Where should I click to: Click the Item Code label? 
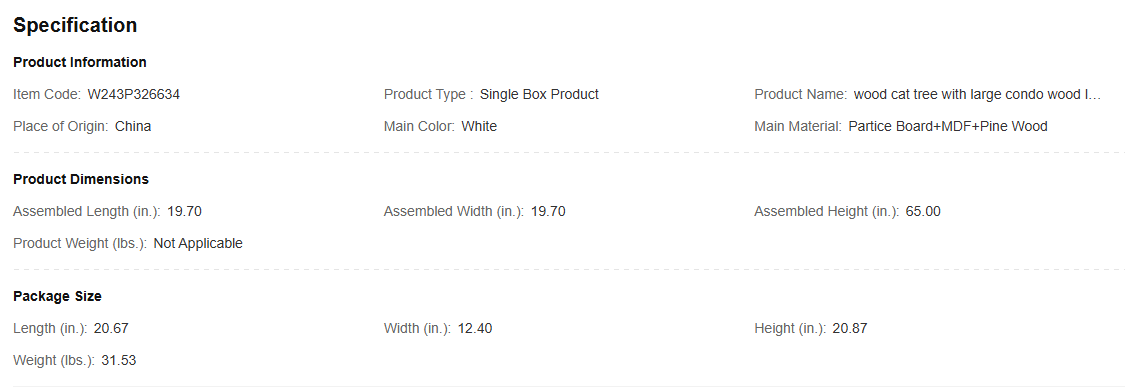[47, 95]
